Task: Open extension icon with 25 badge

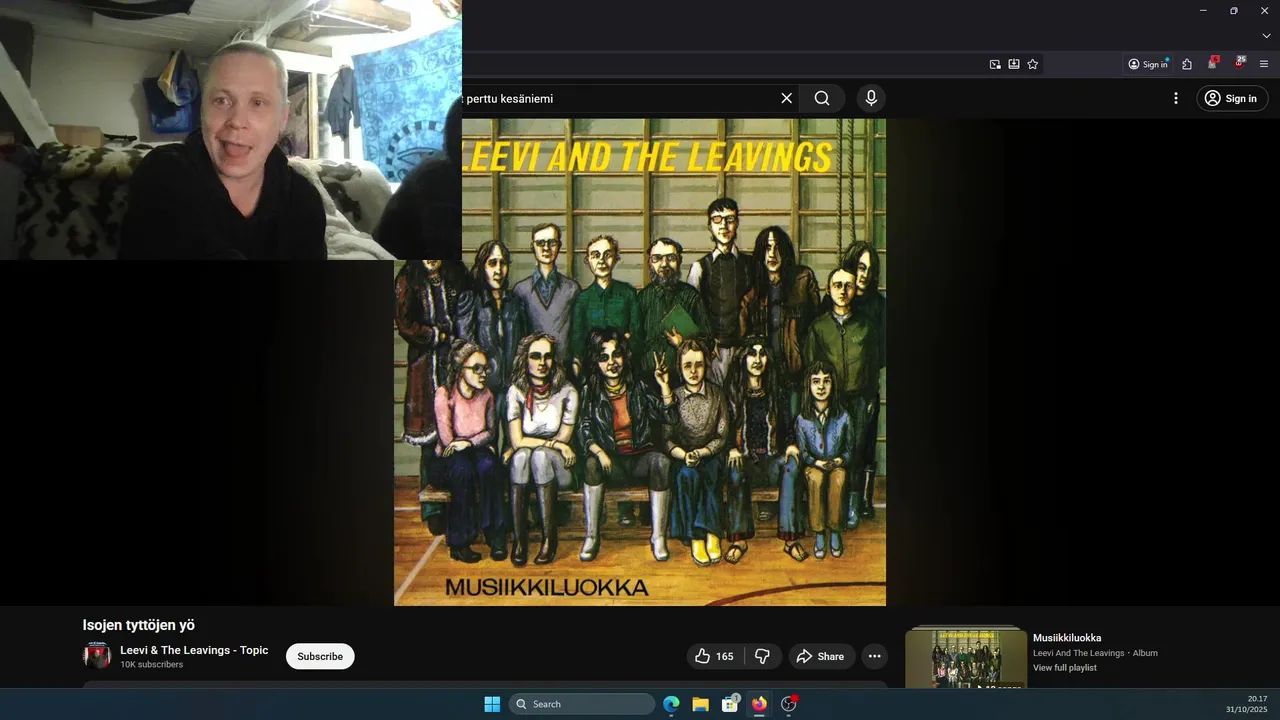Action: click(x=1239, y=63)
